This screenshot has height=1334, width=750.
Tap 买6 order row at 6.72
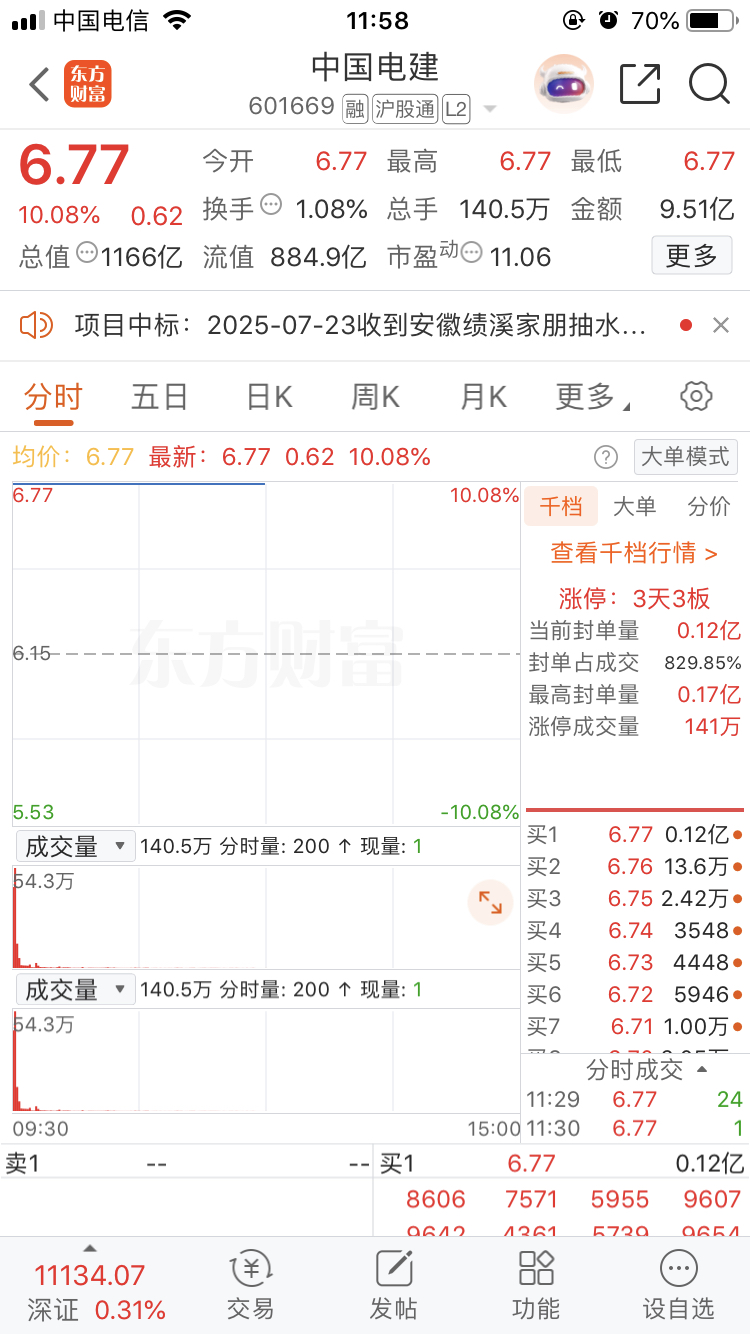[635, 994]
